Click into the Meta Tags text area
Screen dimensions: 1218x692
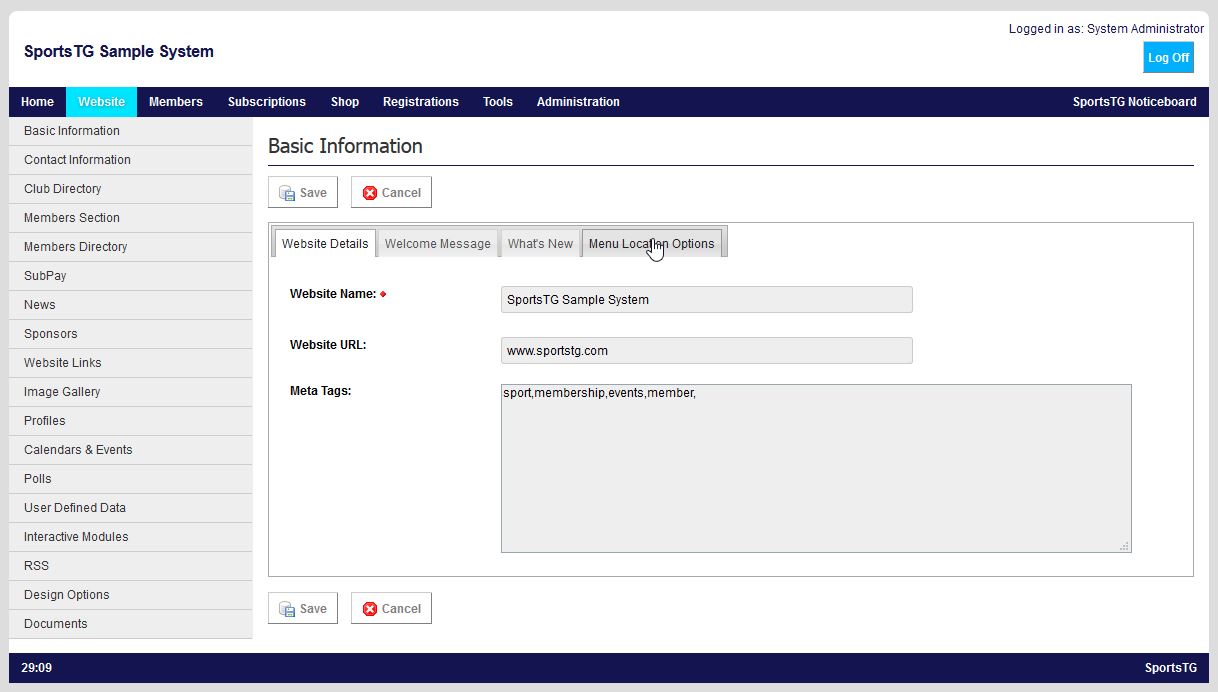point(816,468)
